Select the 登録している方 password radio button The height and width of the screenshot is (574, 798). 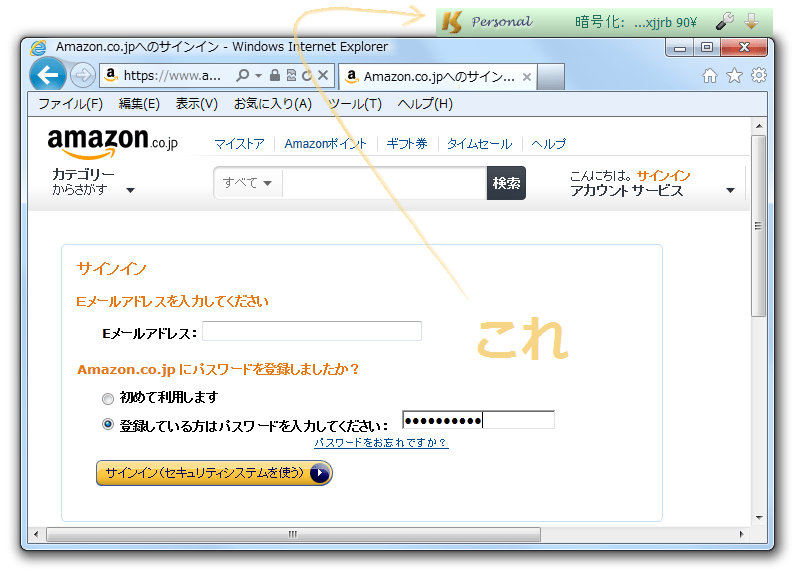pos(108,424)
